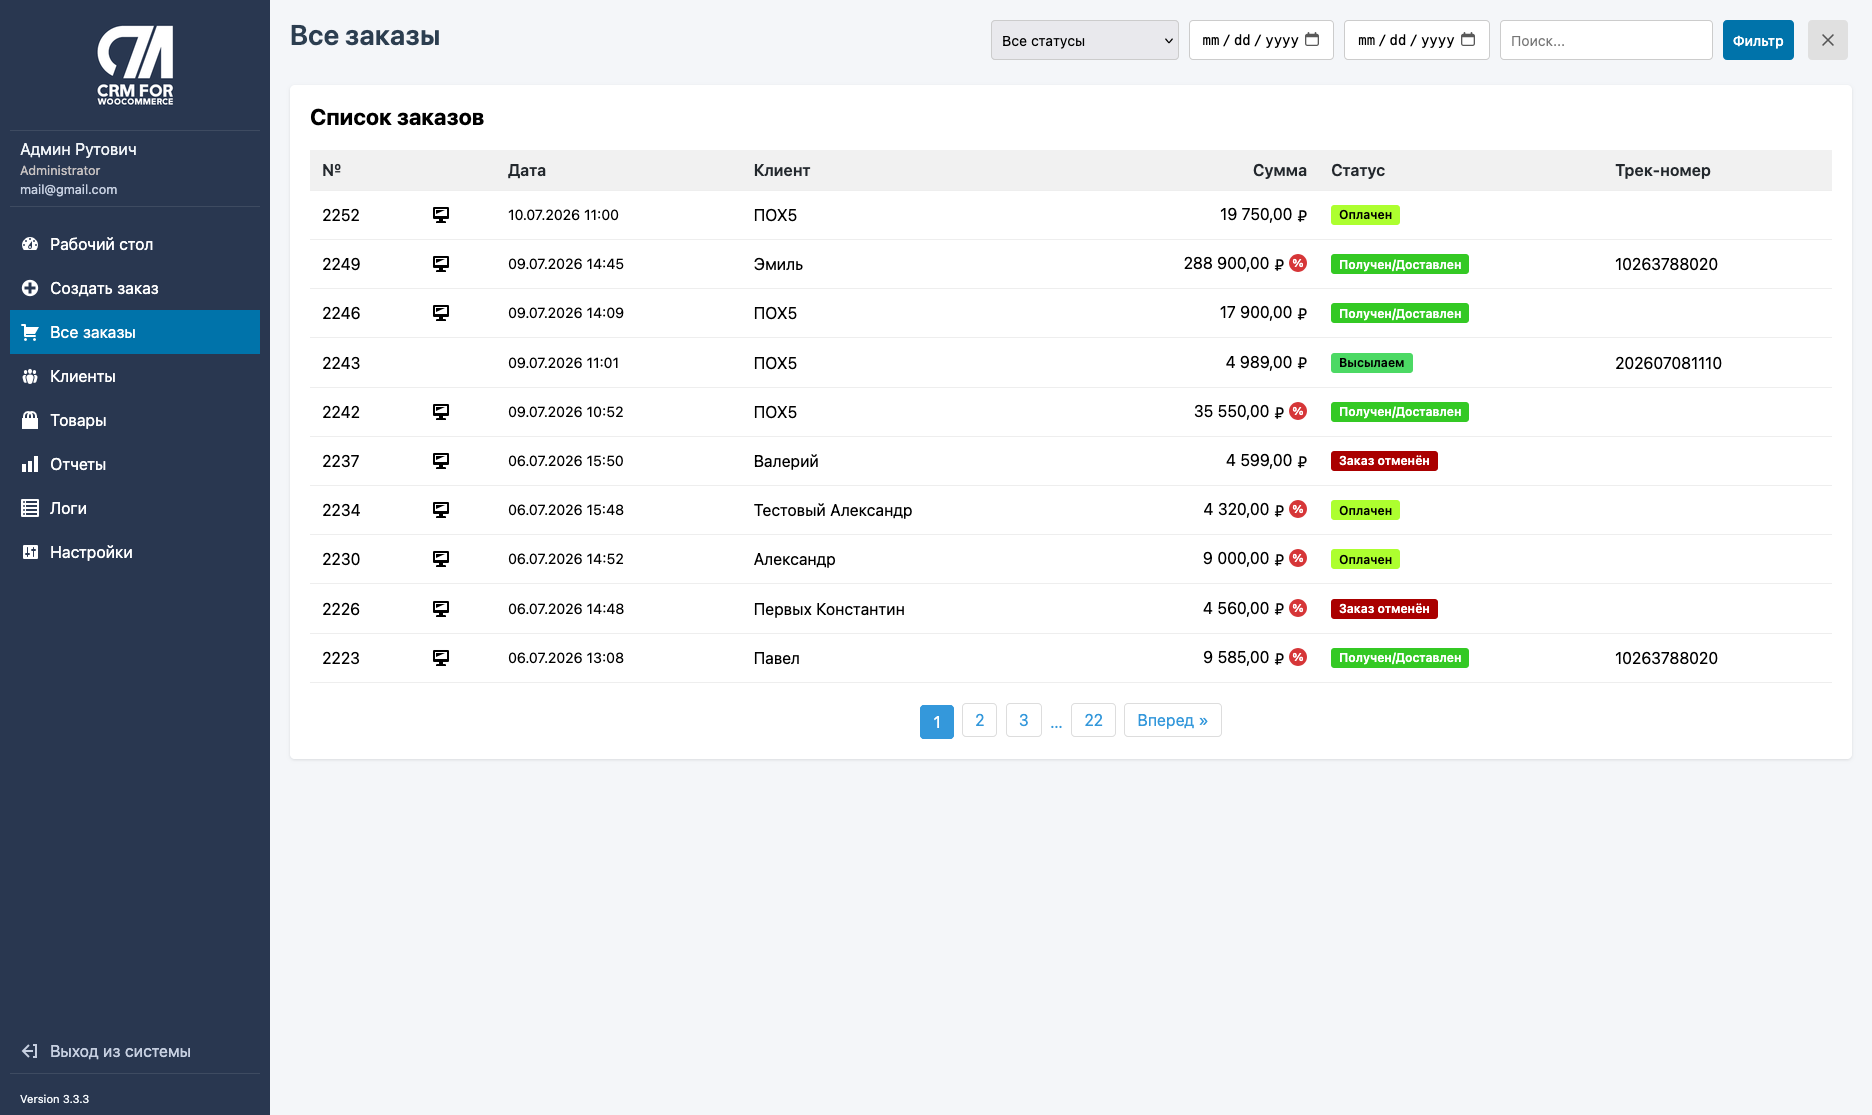Click the Фильтр button

click(1758, 40)
